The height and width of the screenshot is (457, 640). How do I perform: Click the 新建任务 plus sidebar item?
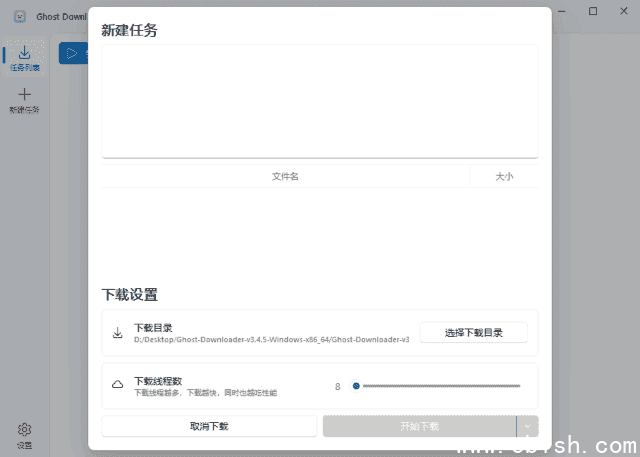pyautogui.click(x=24, y=100)
